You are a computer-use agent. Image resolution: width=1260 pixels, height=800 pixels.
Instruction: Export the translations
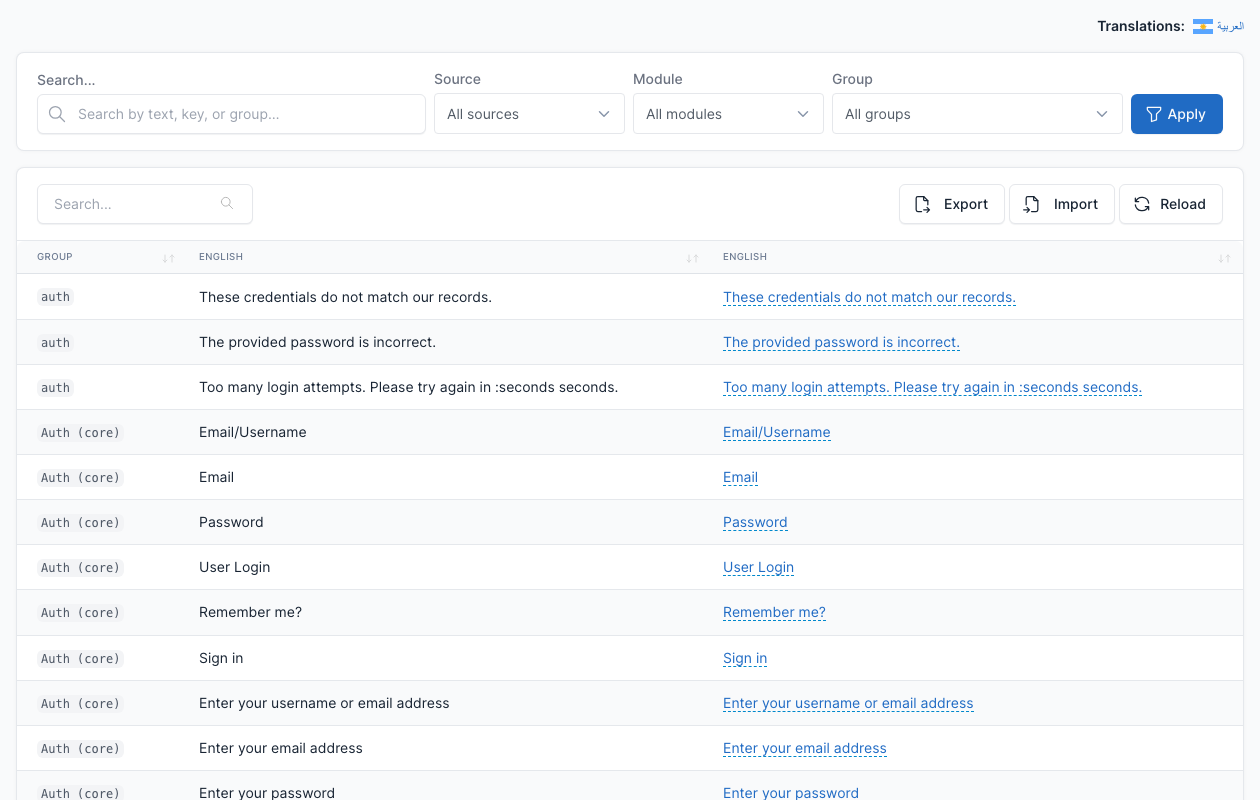(x=952, y=204)
